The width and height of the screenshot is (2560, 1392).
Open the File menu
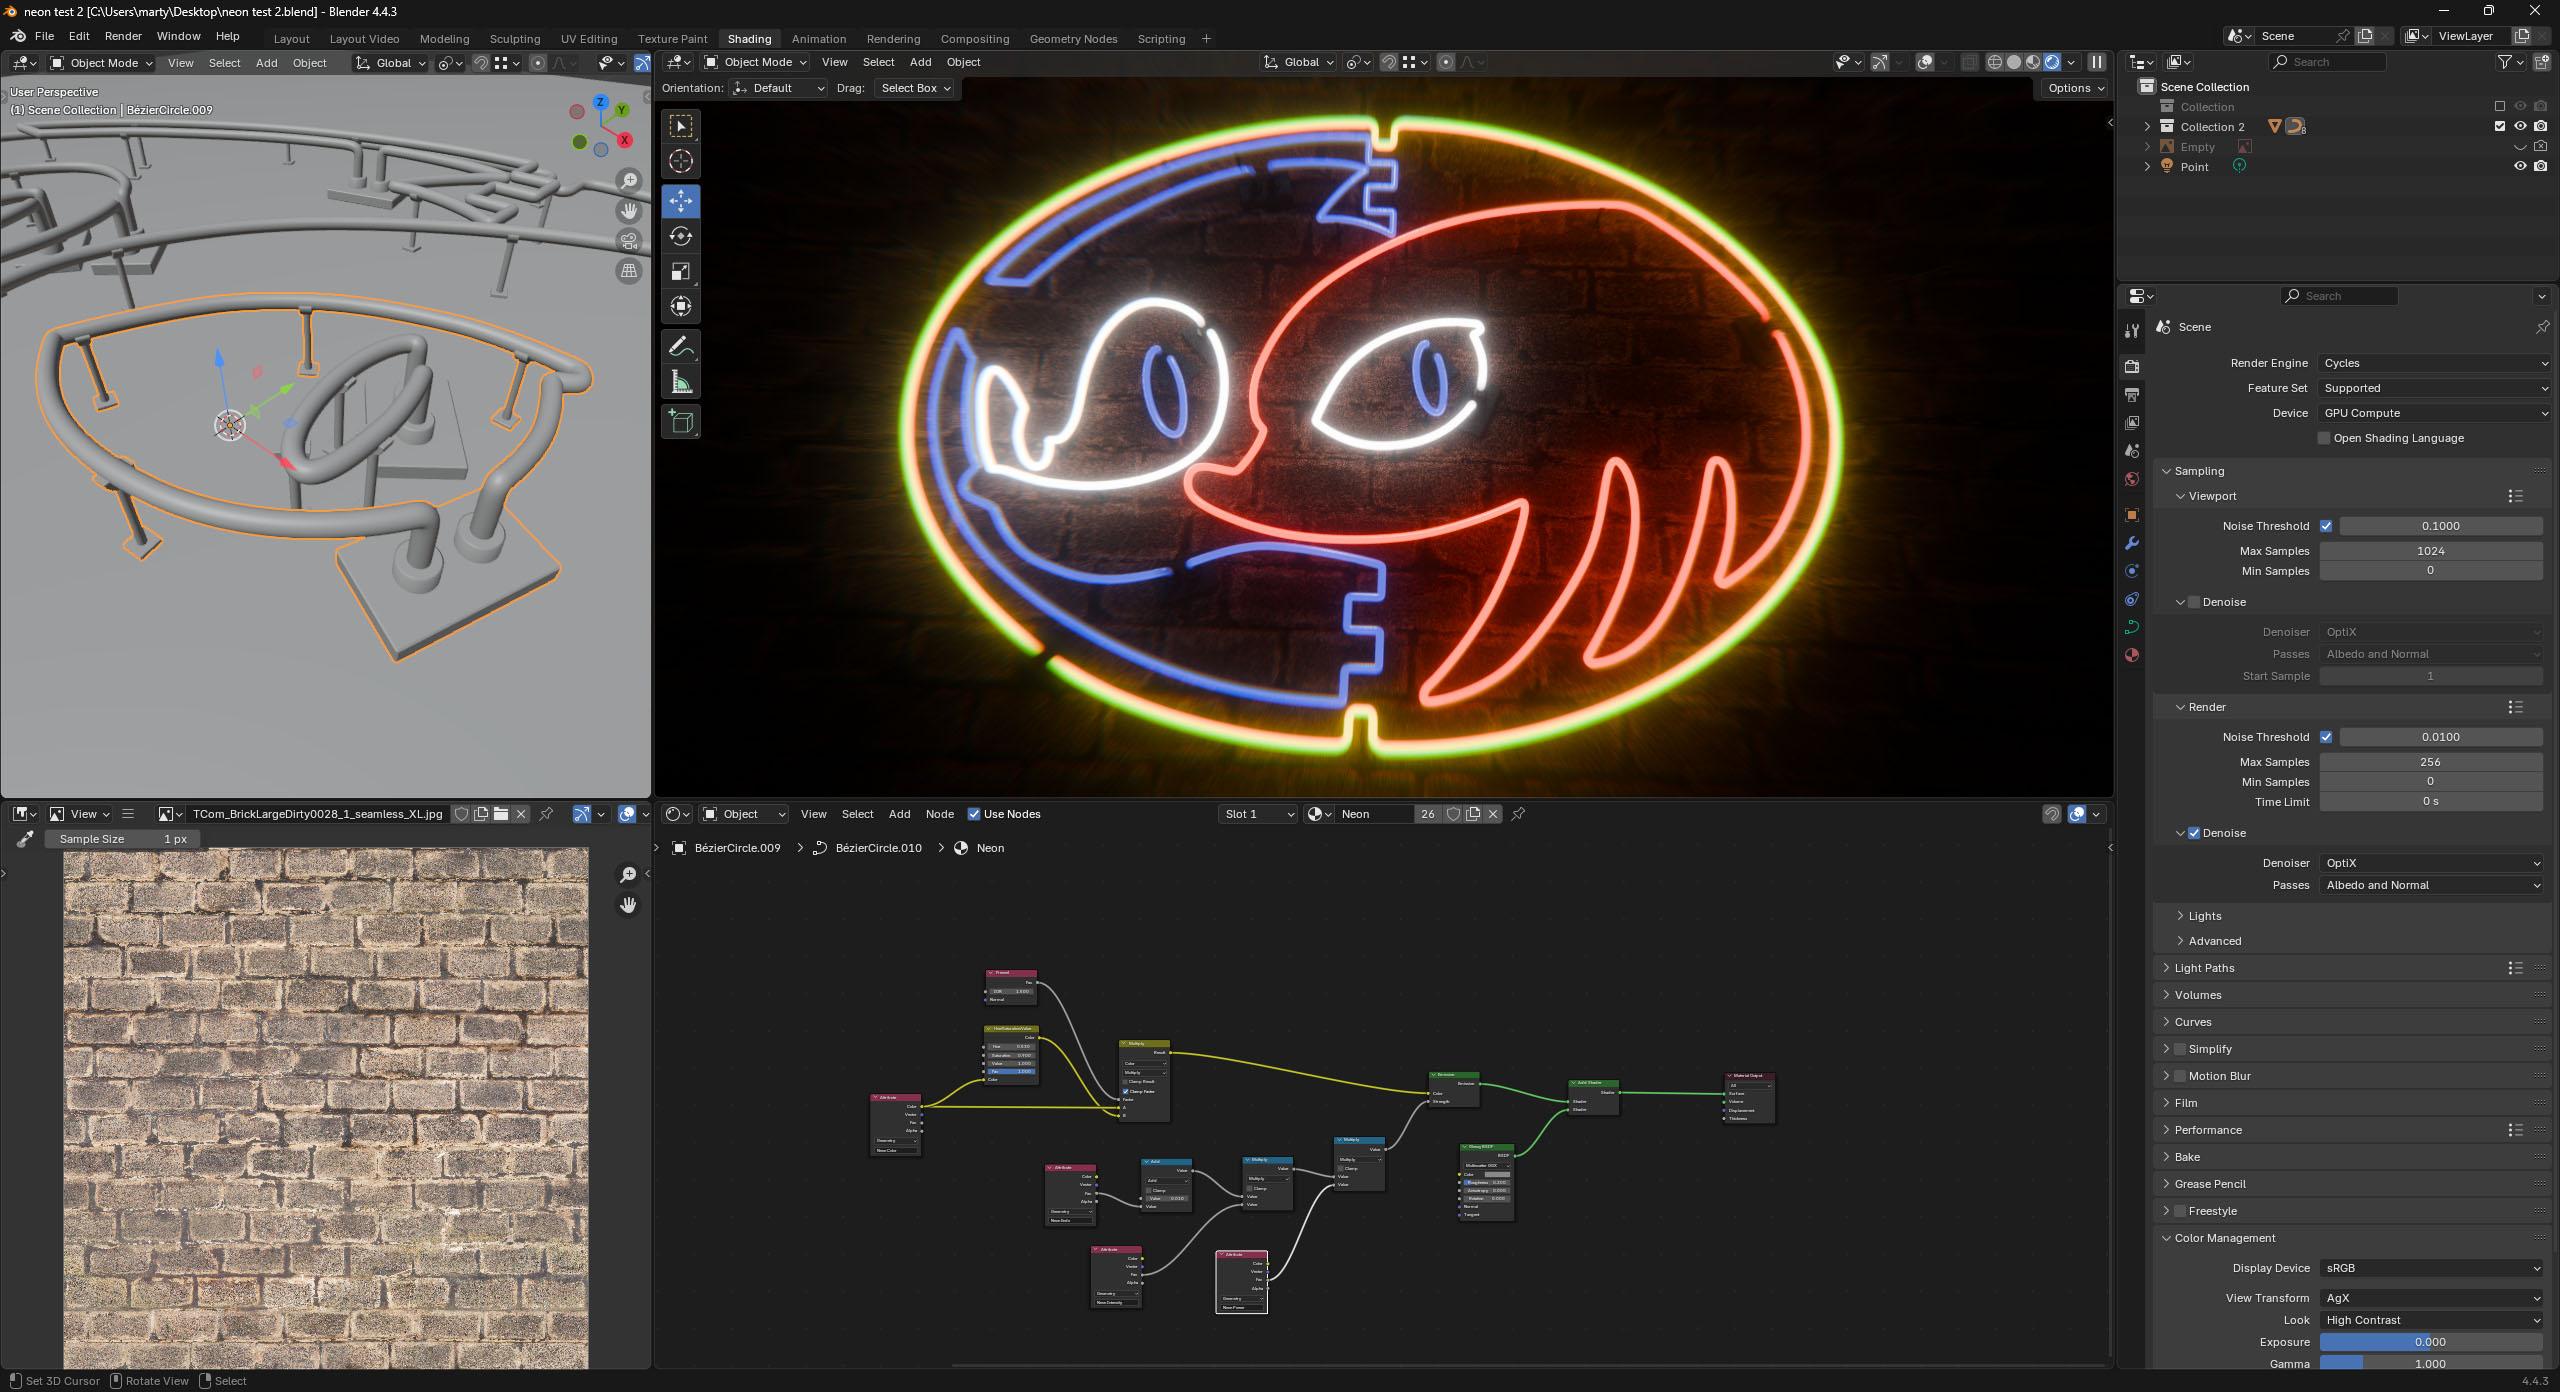pyautogui.click(x=44, y=36)
